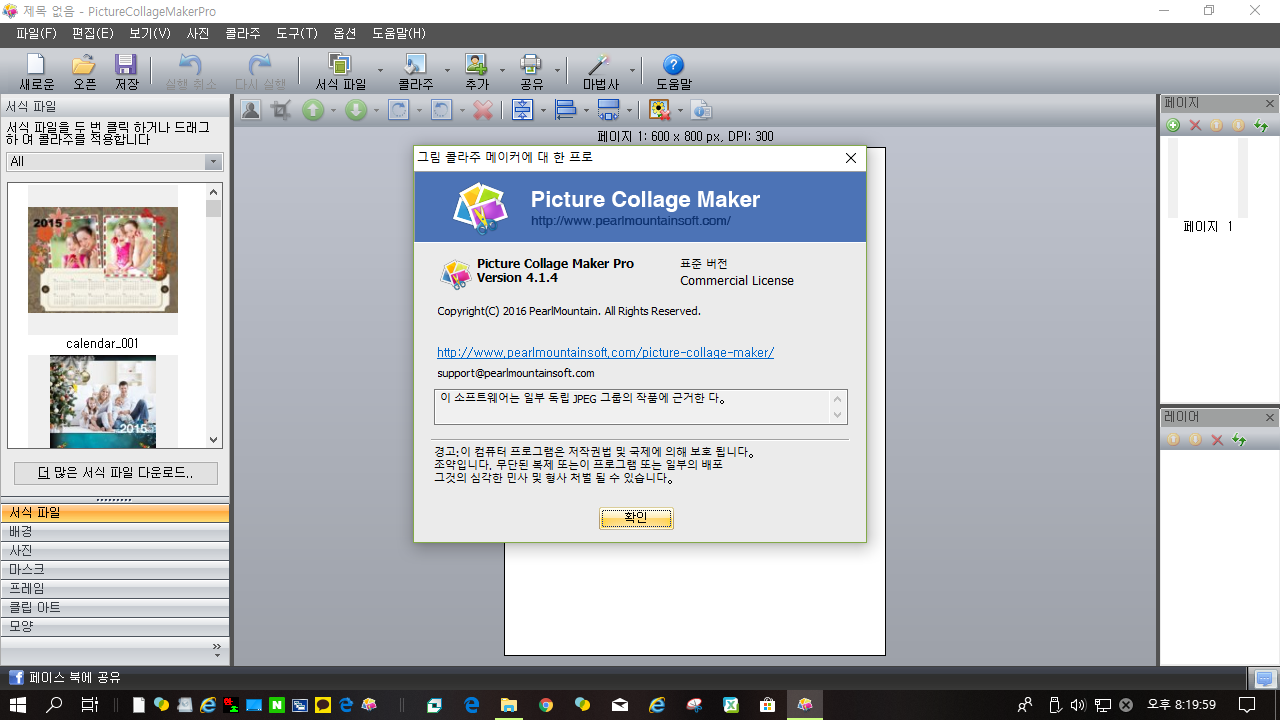Select the calendar_001 template thumbnail
Image resolution: width=1280 pixels, height=720 pixels.
103,260
